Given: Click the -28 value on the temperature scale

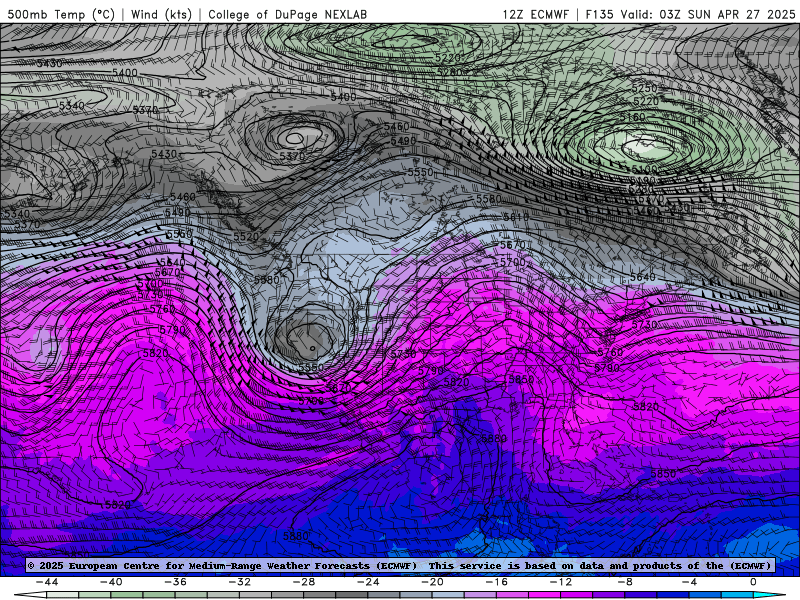Looking at the screenshot, I should [304, 582].
